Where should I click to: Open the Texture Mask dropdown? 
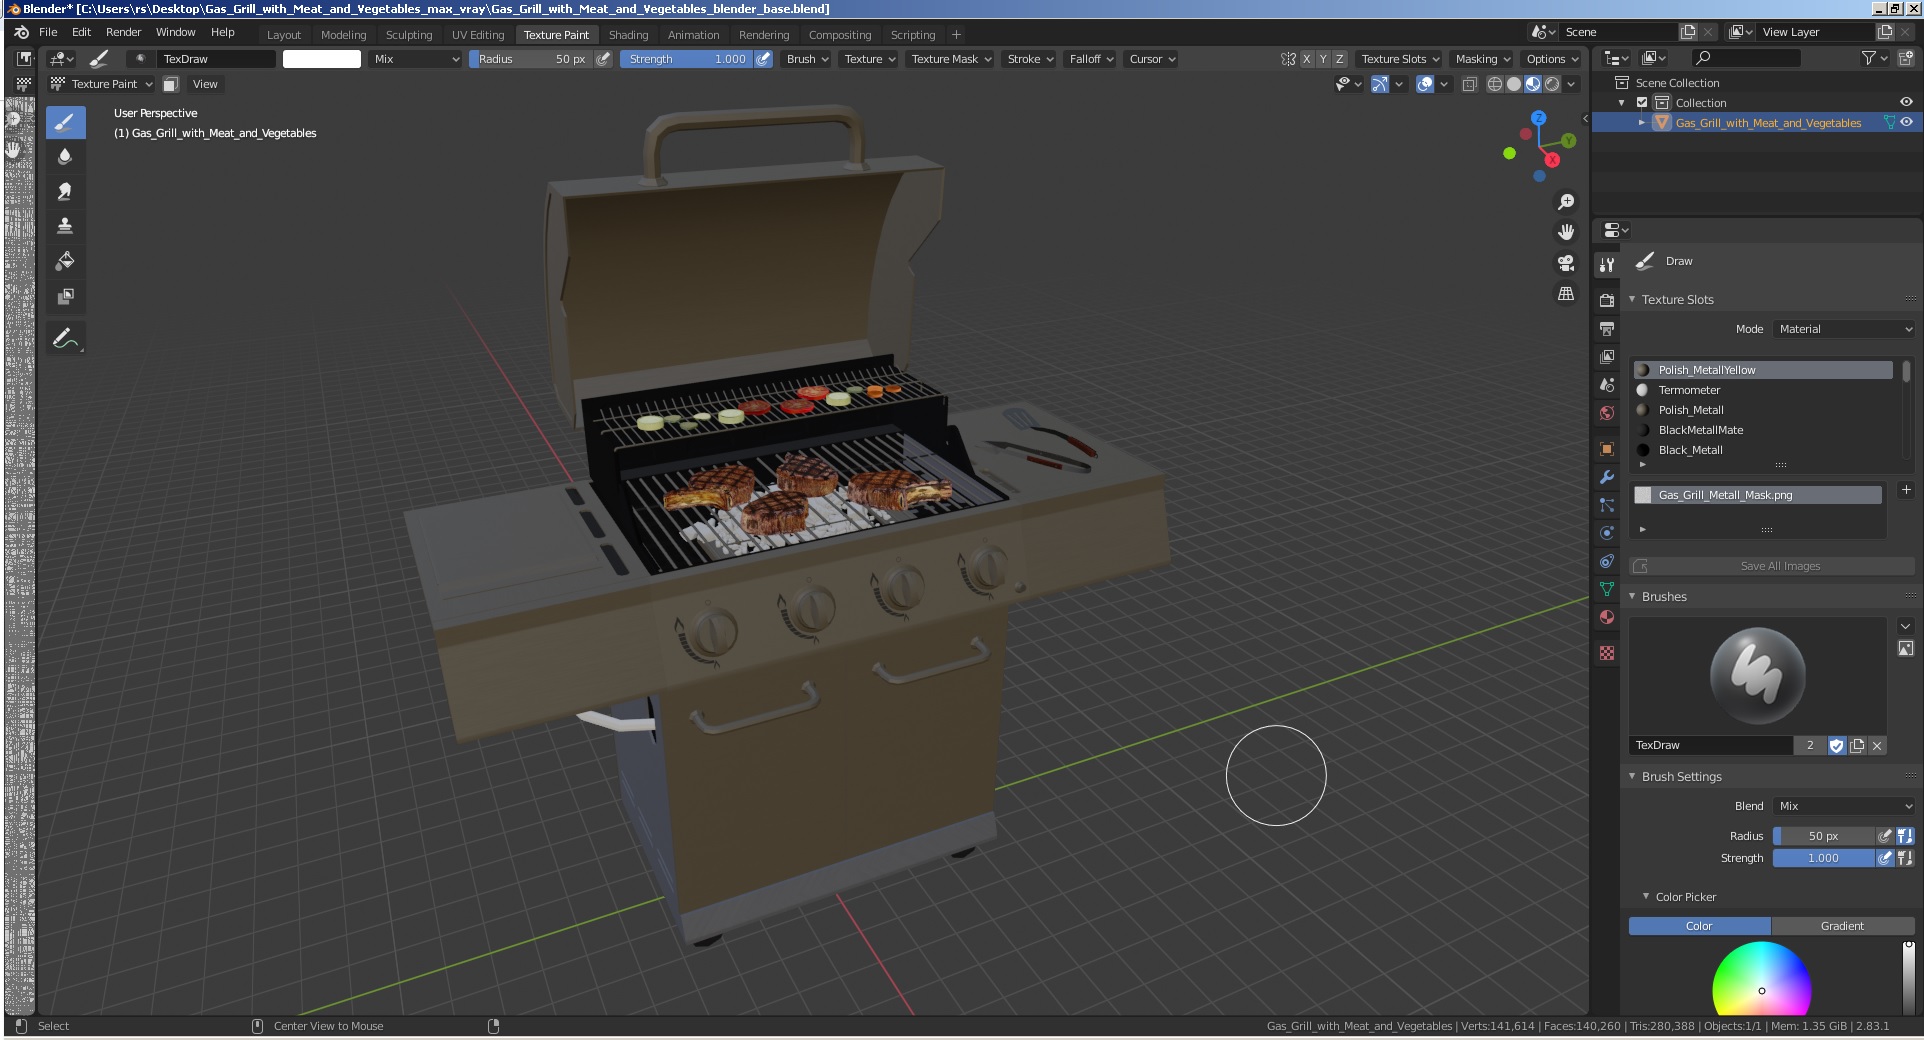coord(951,59)
